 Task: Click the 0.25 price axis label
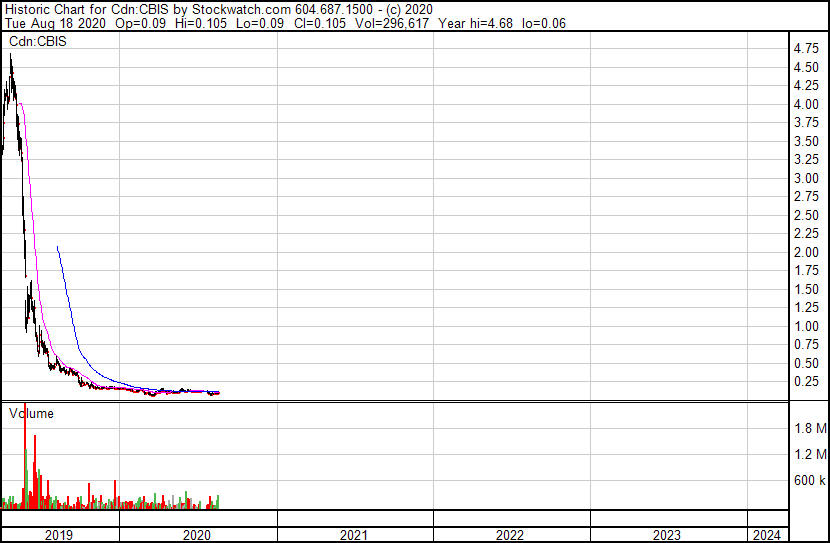click(806, 382)
